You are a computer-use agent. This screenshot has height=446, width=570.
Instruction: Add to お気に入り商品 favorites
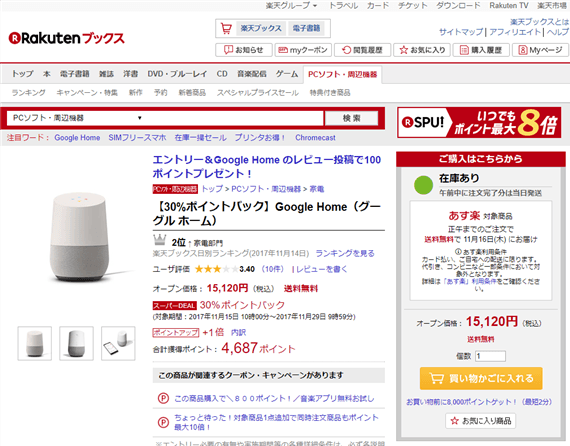480,421
